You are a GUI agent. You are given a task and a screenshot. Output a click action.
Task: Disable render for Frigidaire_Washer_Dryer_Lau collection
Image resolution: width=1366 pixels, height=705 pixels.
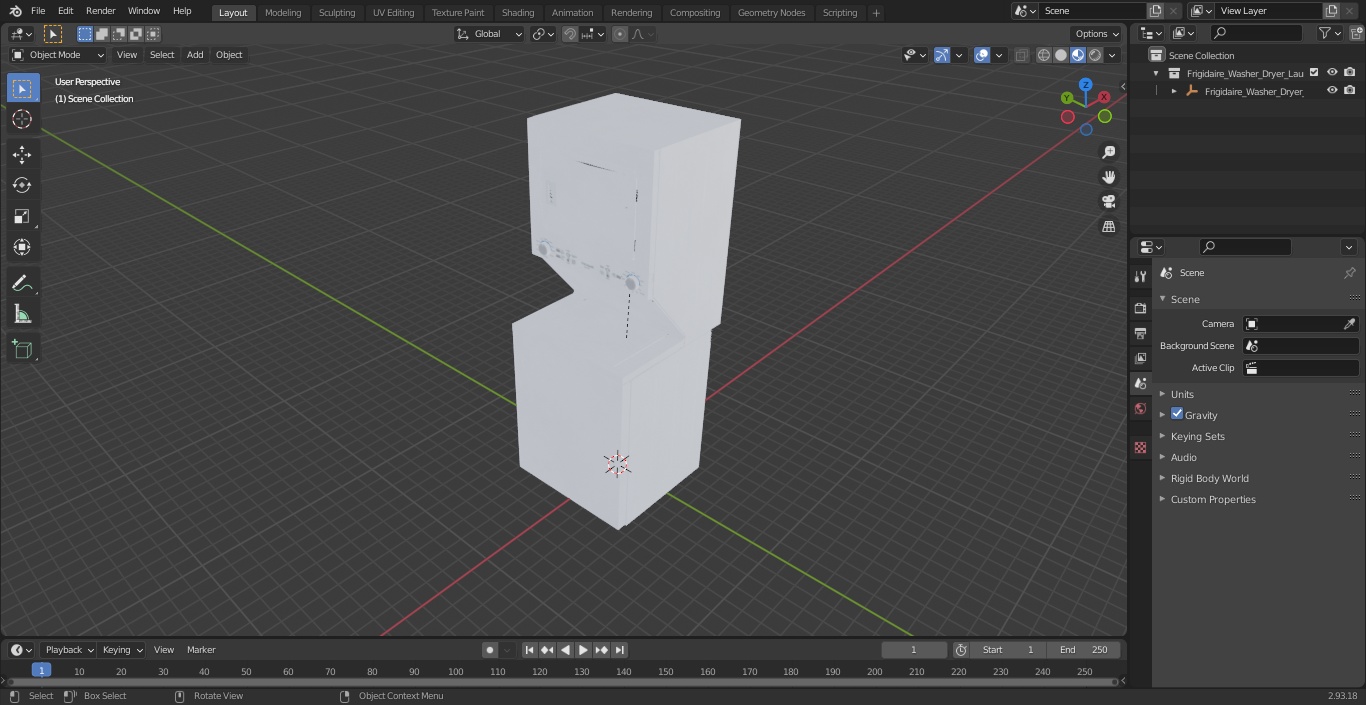pyautogui.click(x=1349, y=72)
